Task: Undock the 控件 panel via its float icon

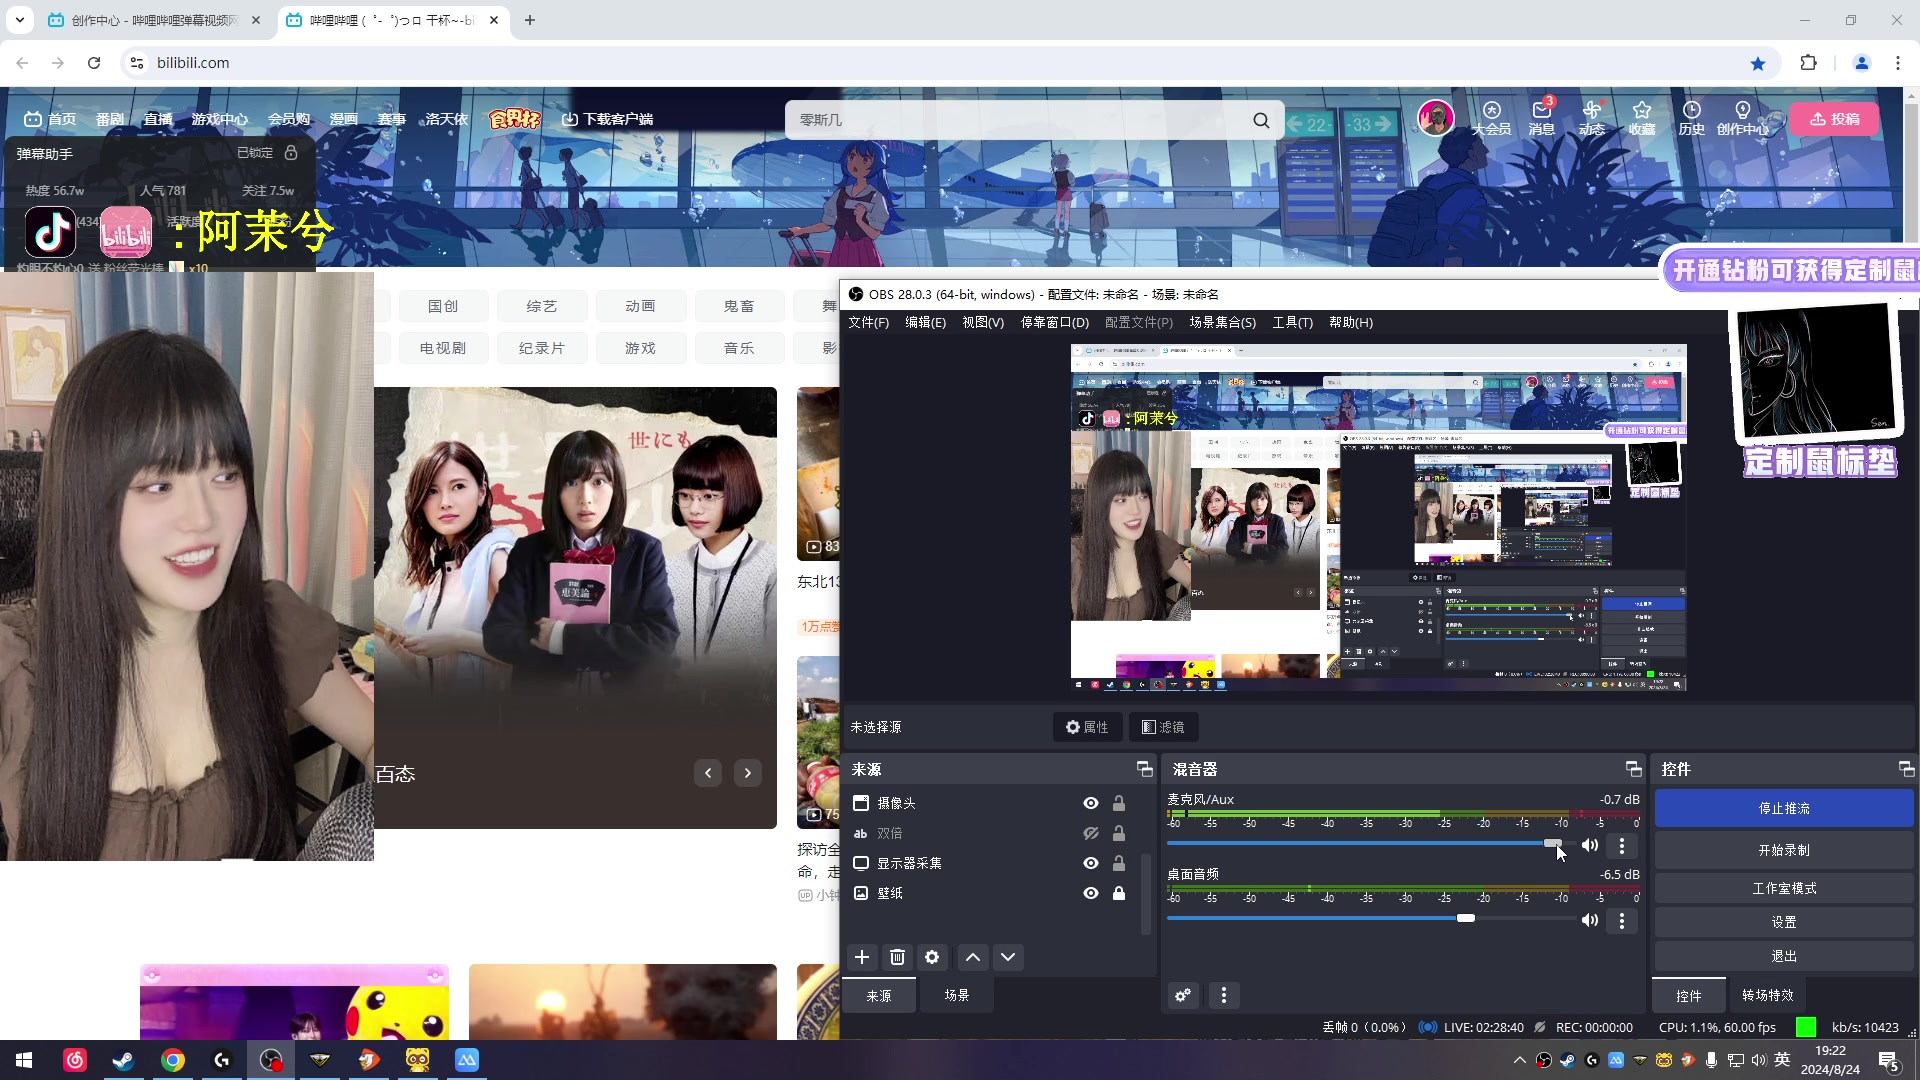Action: [x=1906, y=769]
